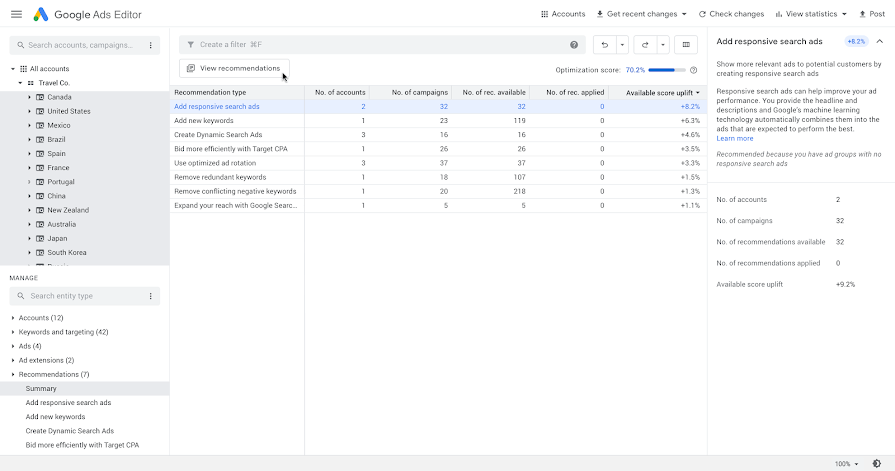Viewport: 895px width, 471px height.
Task: Select Use optimized ad rotation row
Action: click(x=438, y=163)
